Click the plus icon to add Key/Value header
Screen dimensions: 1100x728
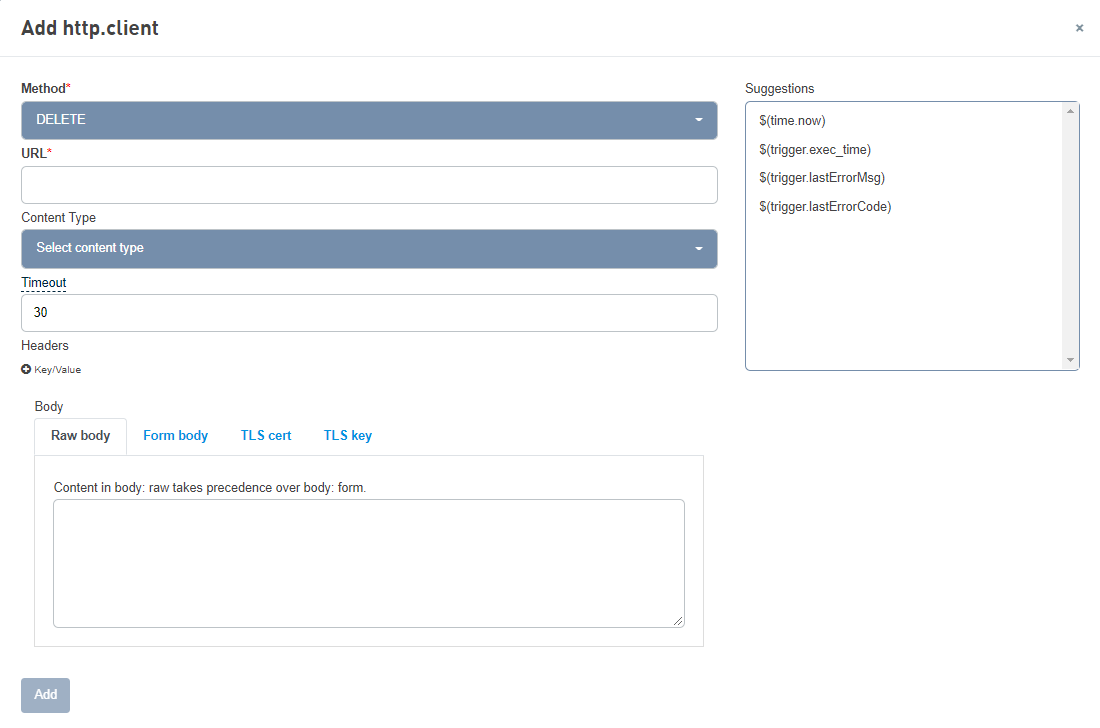26,370
